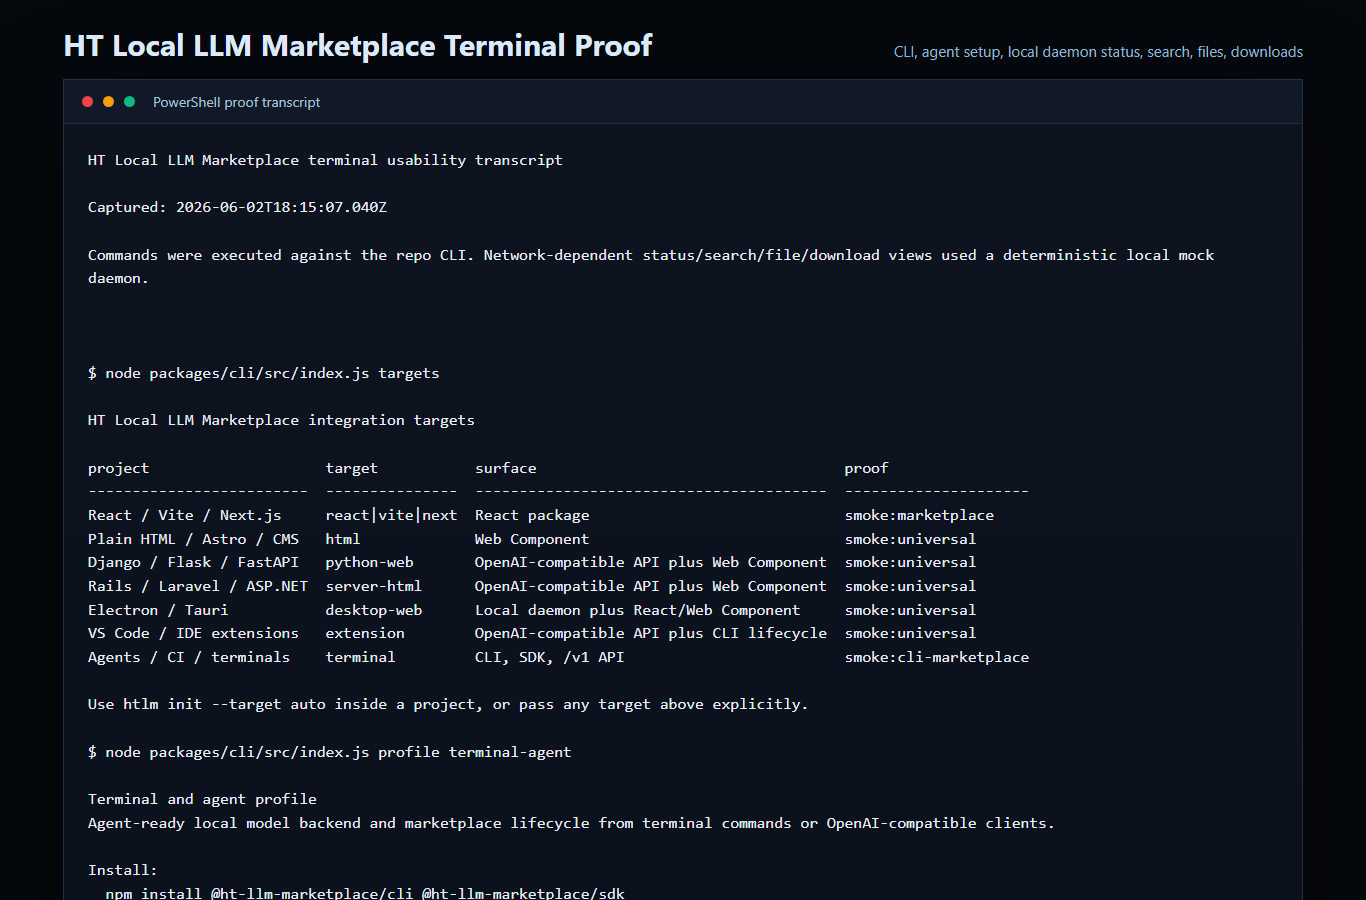Click the 'Use htlm init --target auto' line
Viewport: 1366px width, 900px height.
pos(448,704)
